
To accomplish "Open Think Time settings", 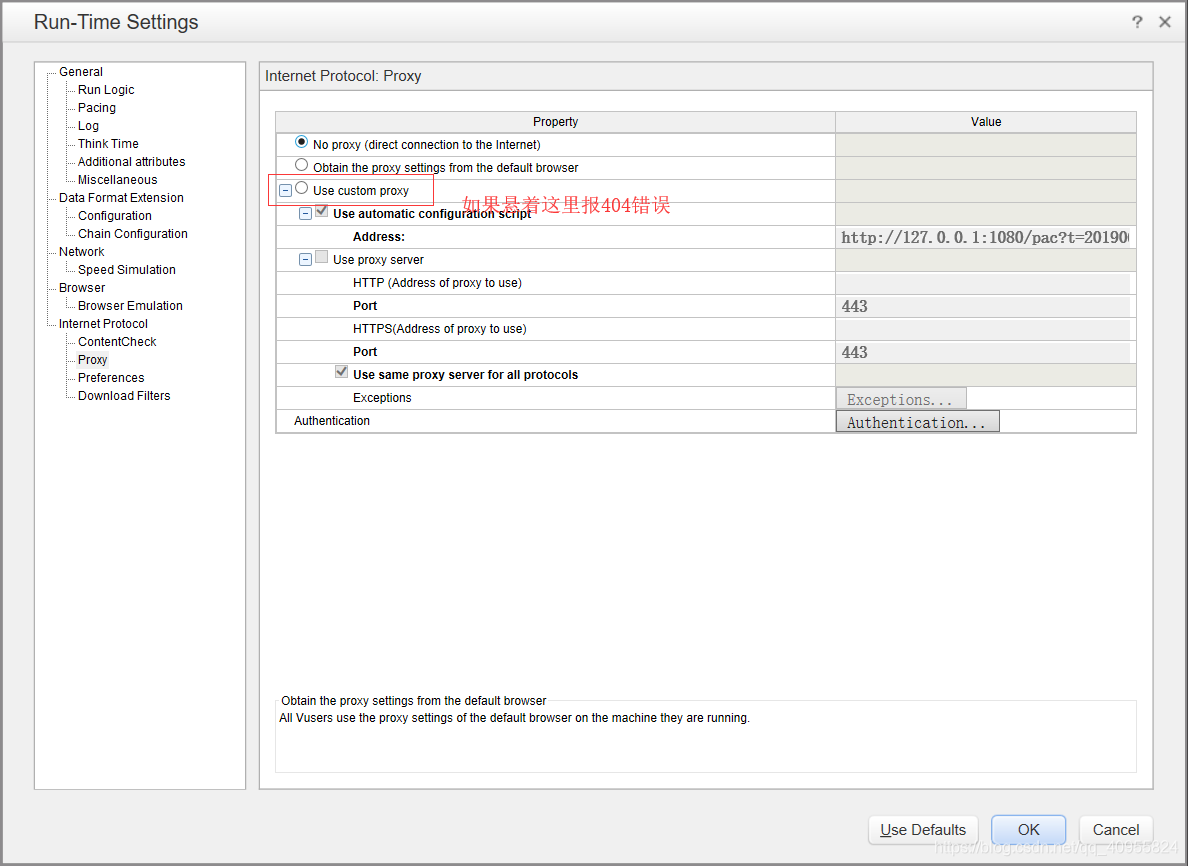I will (x=108, y=144).
